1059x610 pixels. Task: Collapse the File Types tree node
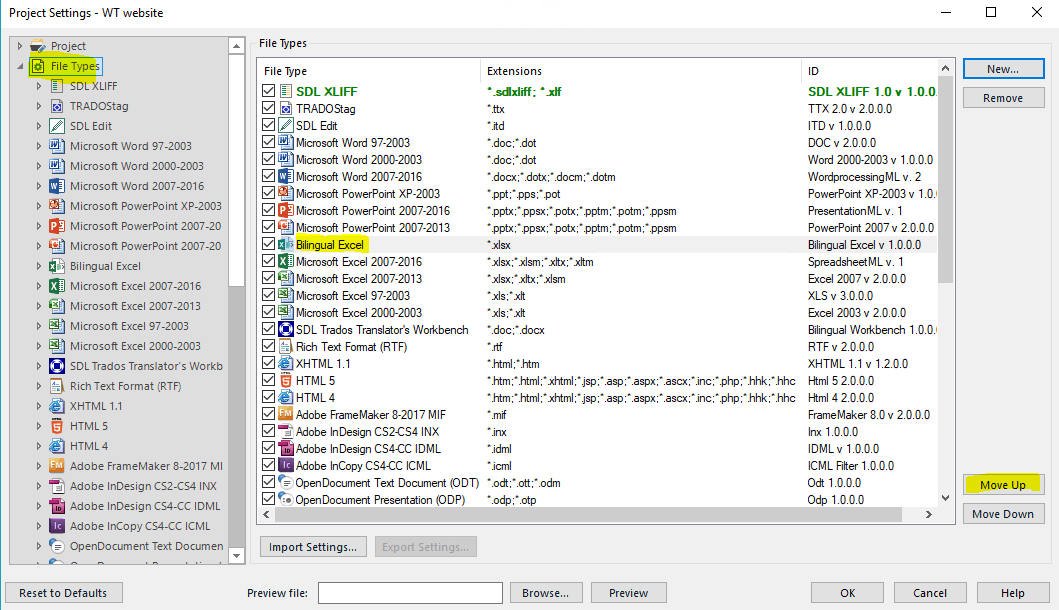click(20, 66)
